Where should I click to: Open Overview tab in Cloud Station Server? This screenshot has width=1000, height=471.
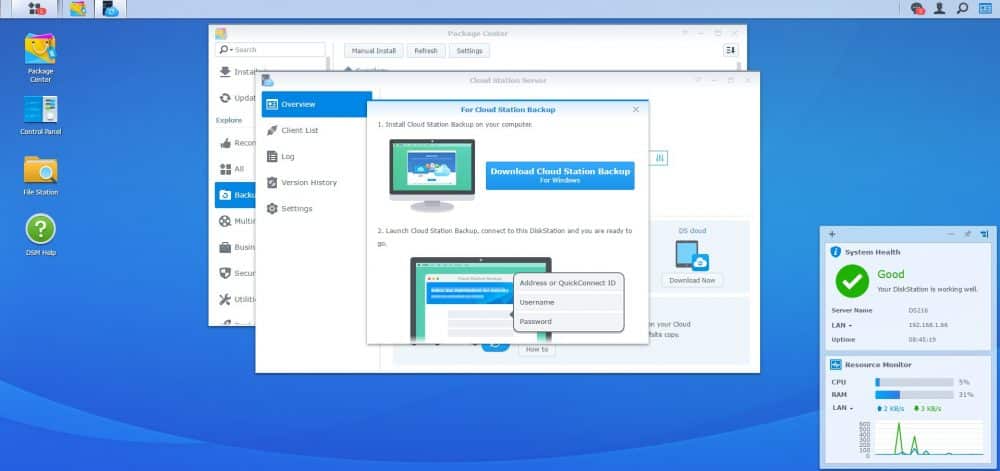pyautogui.click(x=316, y=104)
